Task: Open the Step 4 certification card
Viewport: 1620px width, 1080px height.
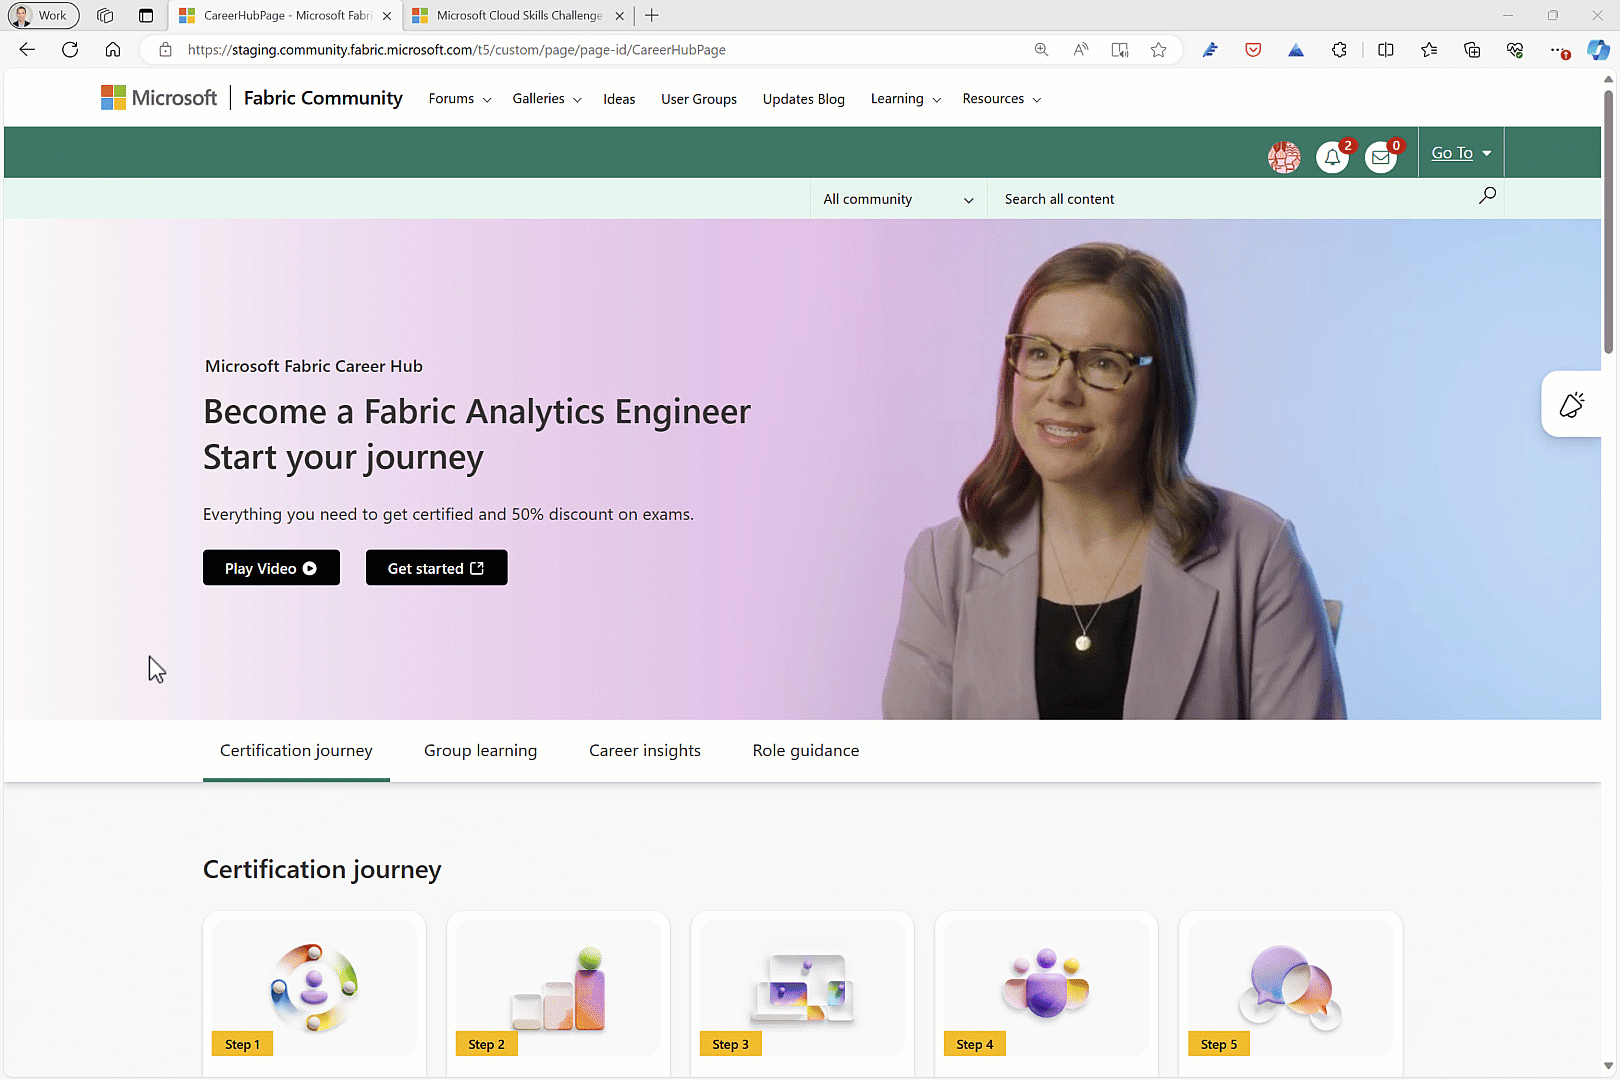Action: pos(1046,994)
